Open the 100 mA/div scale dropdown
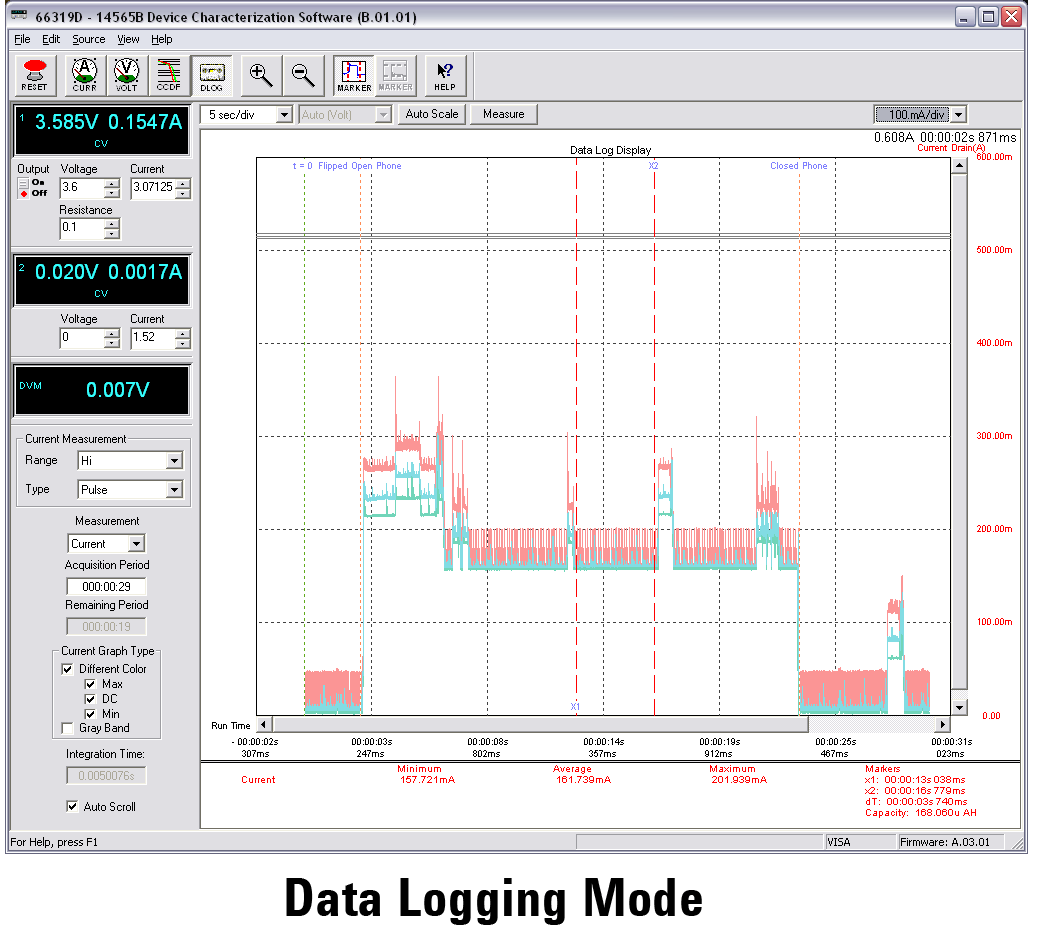 click(x=958, y=114)
